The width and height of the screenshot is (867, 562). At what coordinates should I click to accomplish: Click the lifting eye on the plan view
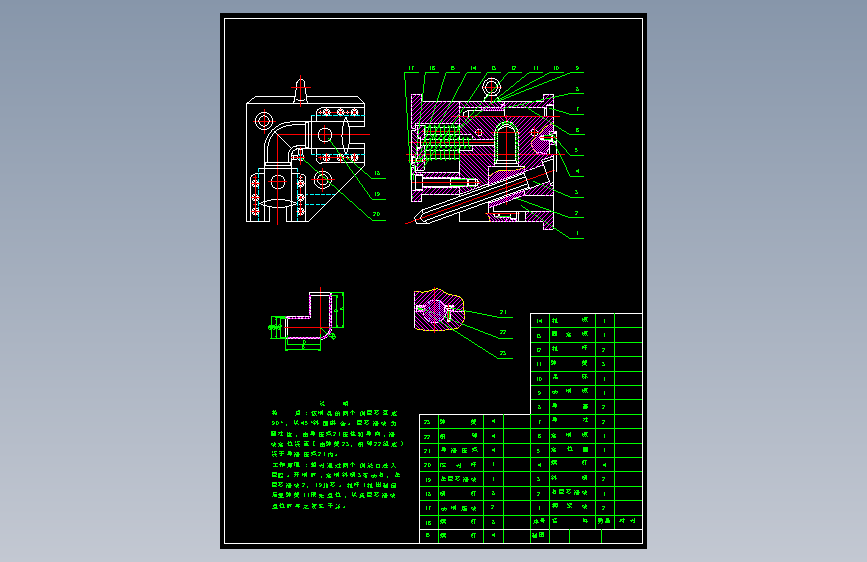(x=300, y=91)
